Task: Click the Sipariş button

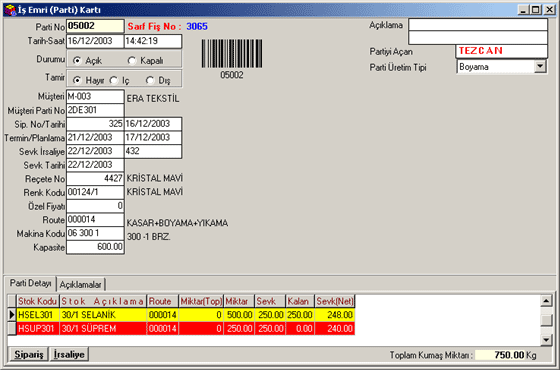Action: (29, 354)
